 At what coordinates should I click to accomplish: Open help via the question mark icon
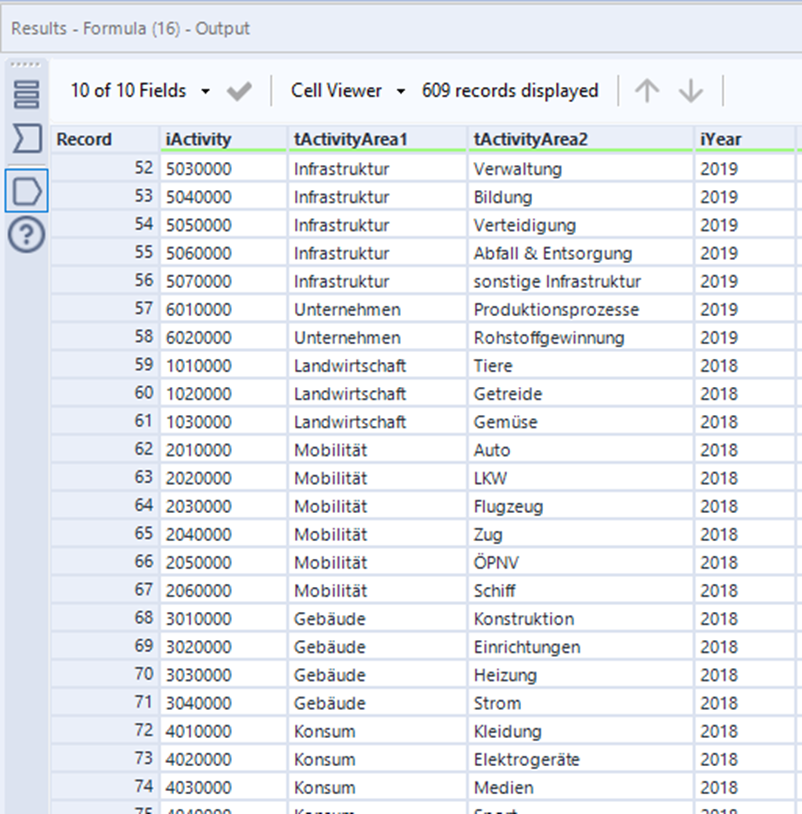coord(26,236)
